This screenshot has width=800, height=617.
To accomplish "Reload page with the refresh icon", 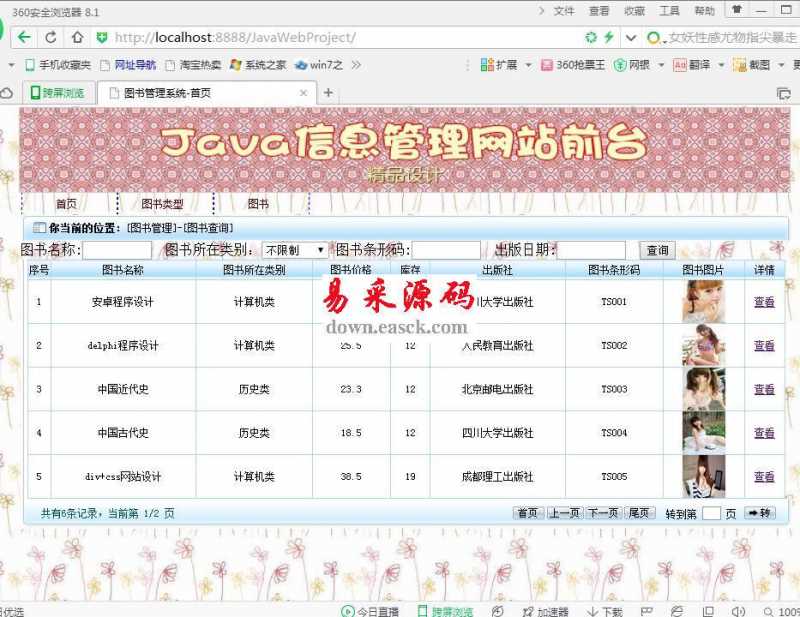I will (50, 38).
